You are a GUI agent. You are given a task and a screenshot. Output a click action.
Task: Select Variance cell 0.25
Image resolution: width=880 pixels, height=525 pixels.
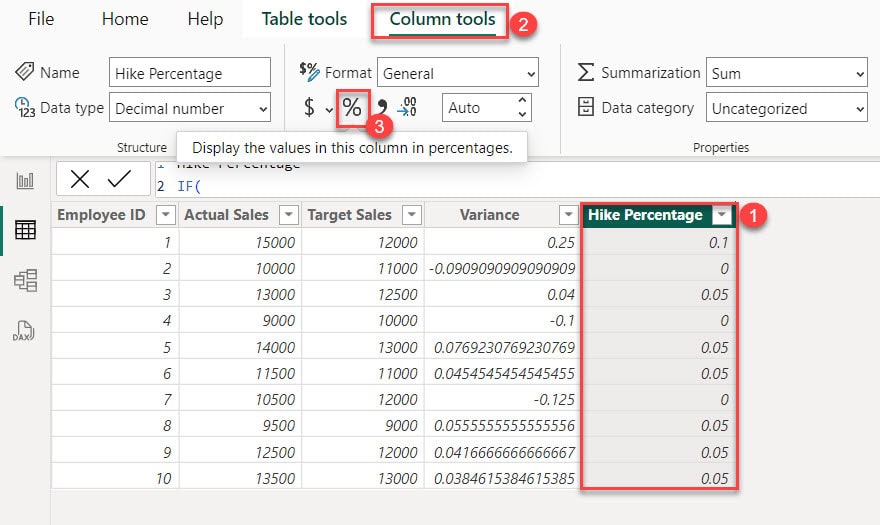[503, 242]
